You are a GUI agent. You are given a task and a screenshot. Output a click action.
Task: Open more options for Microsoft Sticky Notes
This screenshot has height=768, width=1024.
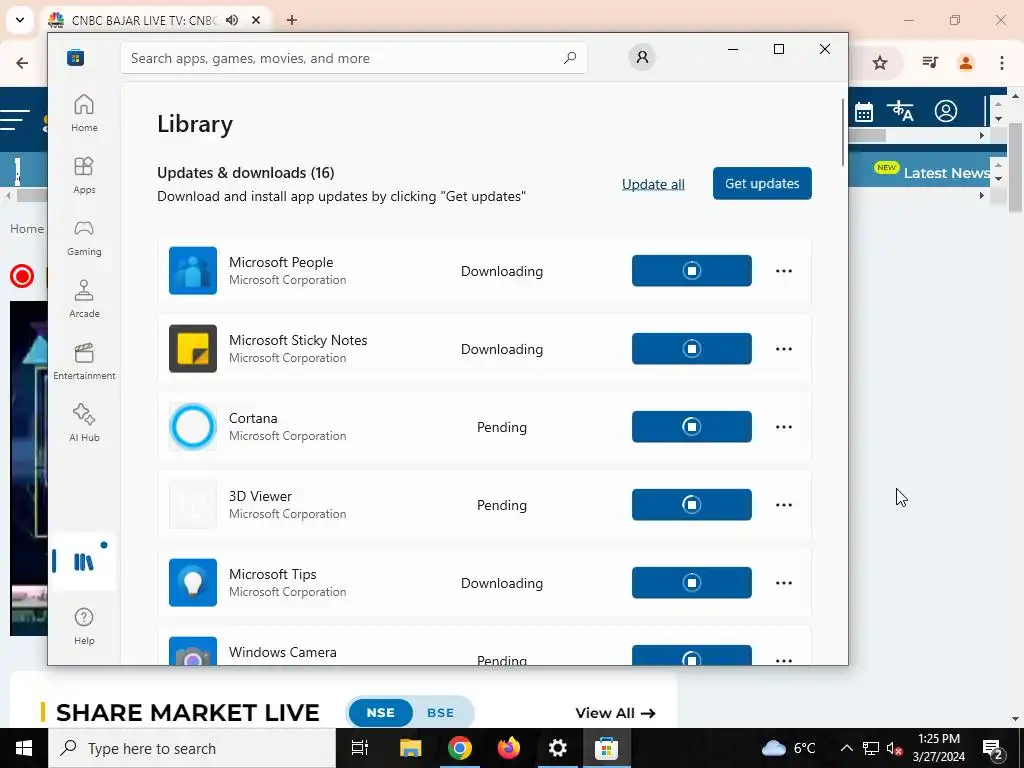point(784,349)
